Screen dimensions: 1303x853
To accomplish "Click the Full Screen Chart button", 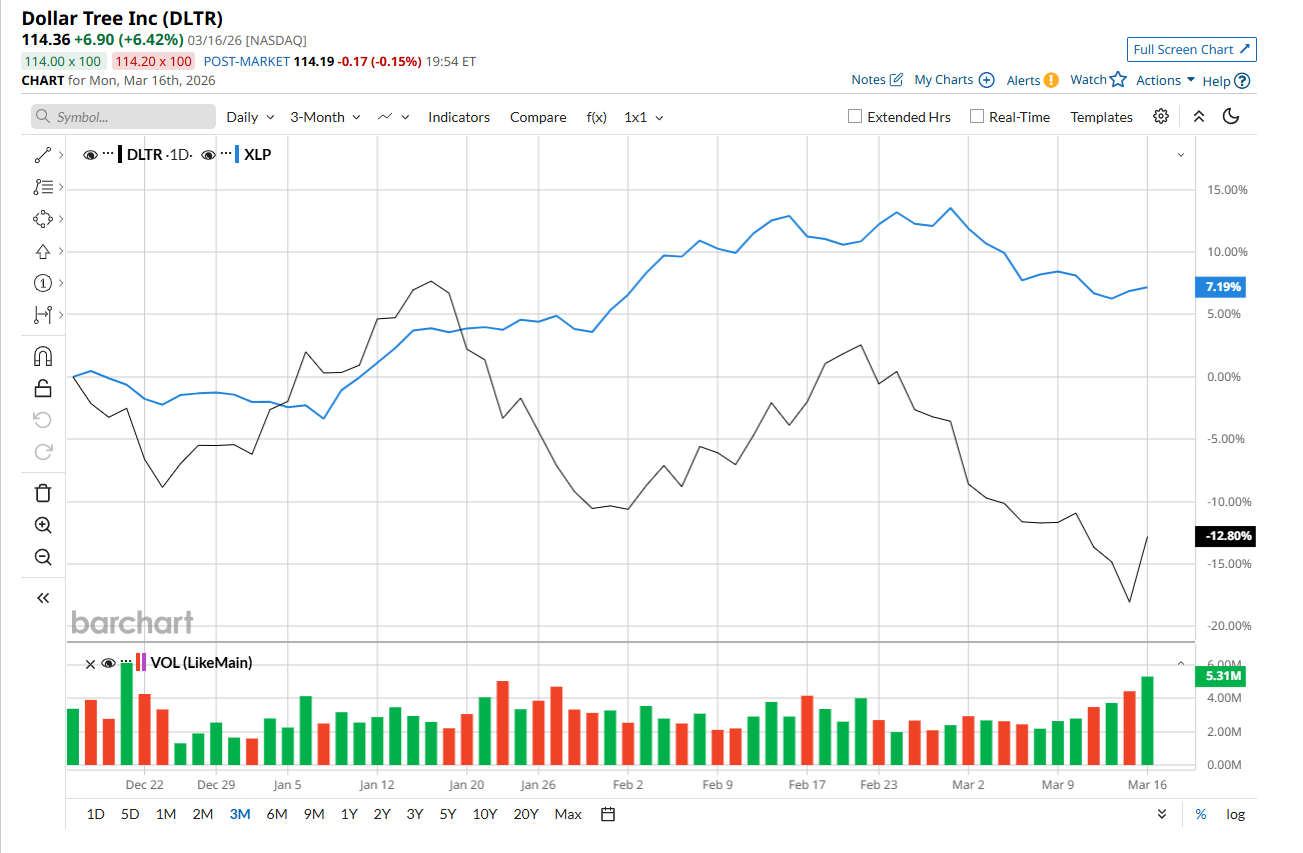I will tap(1191, 50).
